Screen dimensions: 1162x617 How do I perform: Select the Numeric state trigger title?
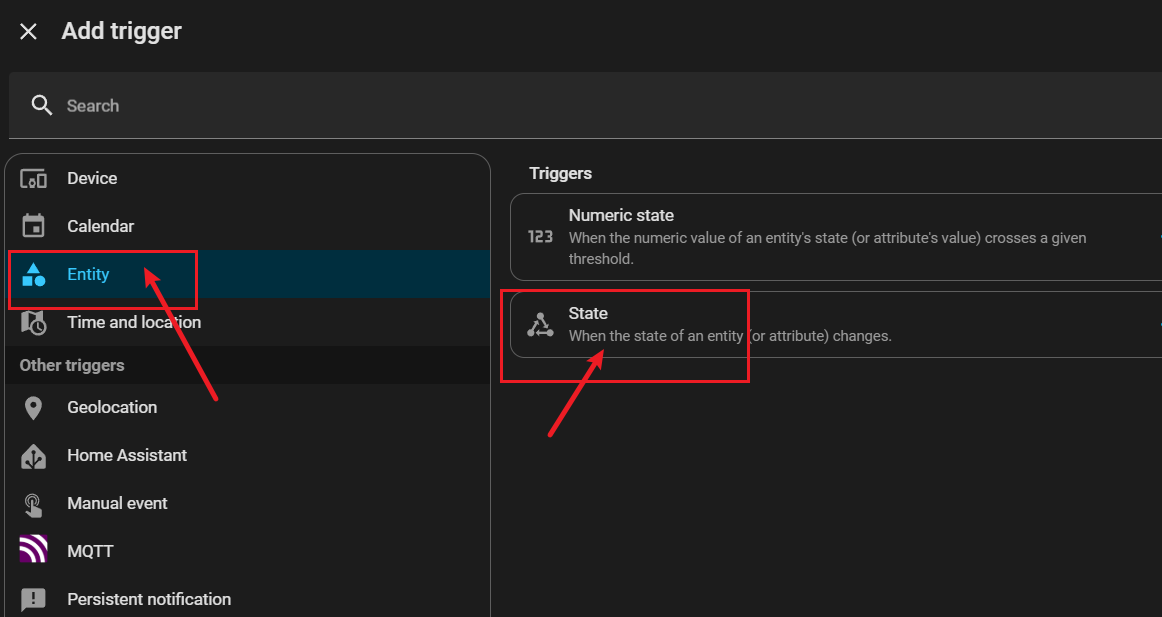(x=621, y=215)
